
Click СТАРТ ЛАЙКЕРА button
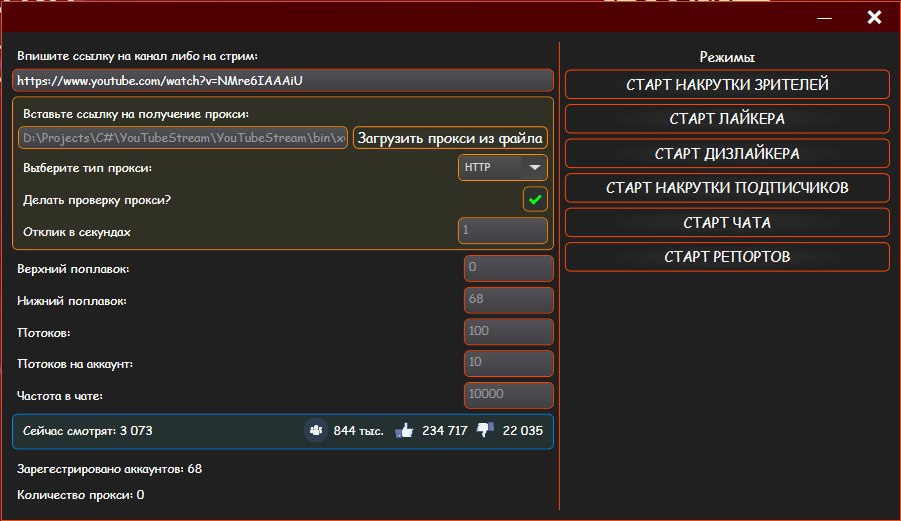point(727,119)
